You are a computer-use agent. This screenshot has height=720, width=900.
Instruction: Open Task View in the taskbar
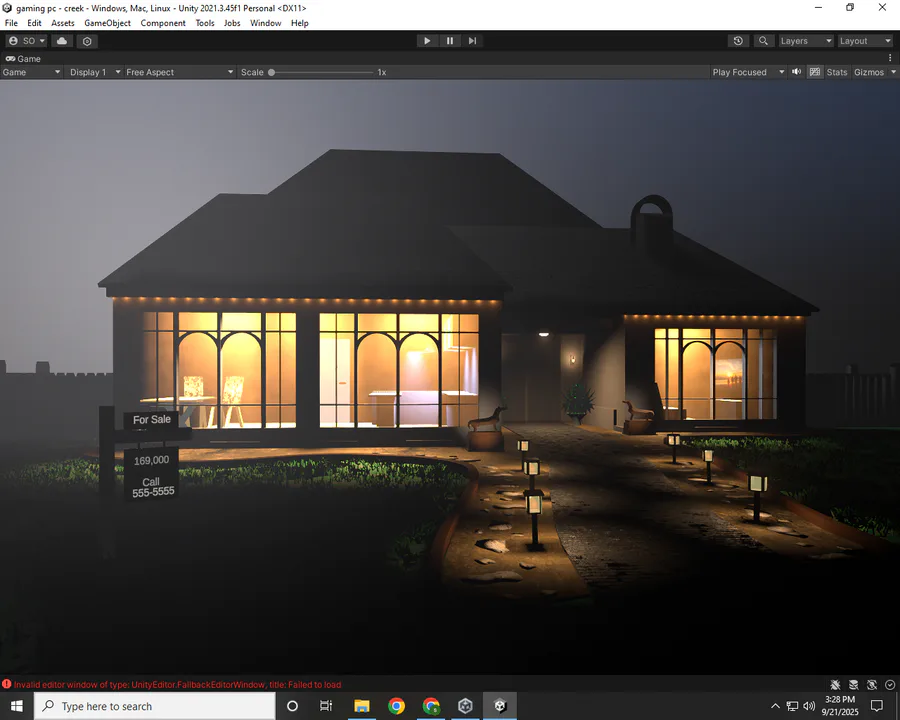pyautogui.click(x=326, y=706)
